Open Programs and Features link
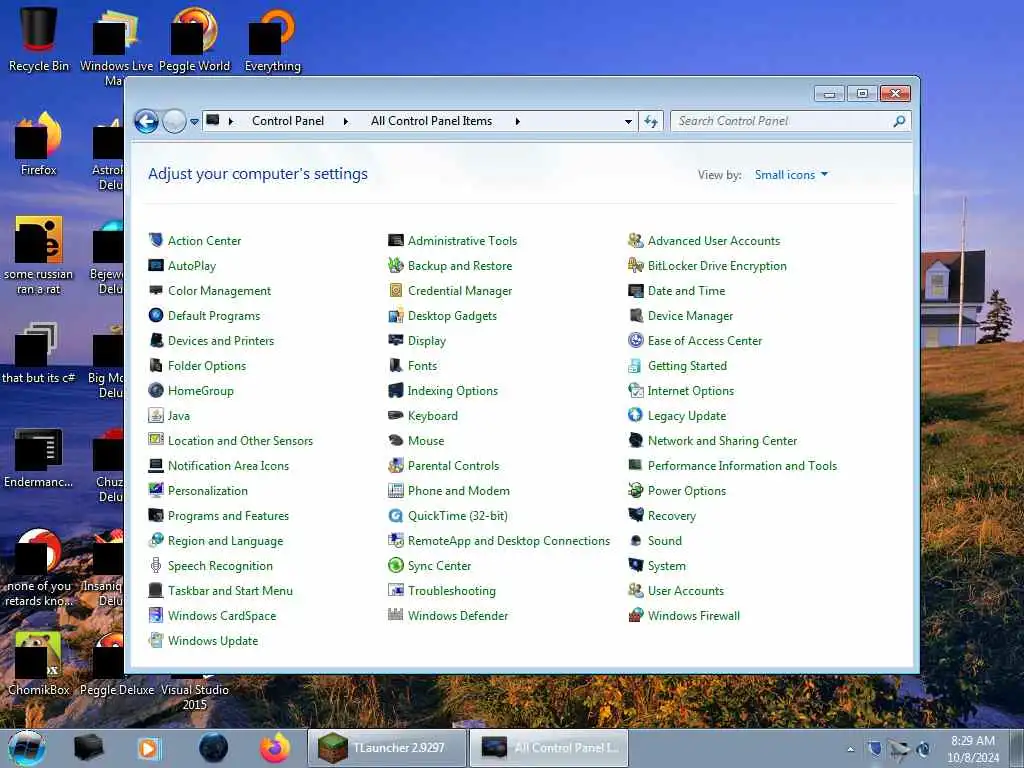Screen dimensions: 1024x768 tap(228, 515)
